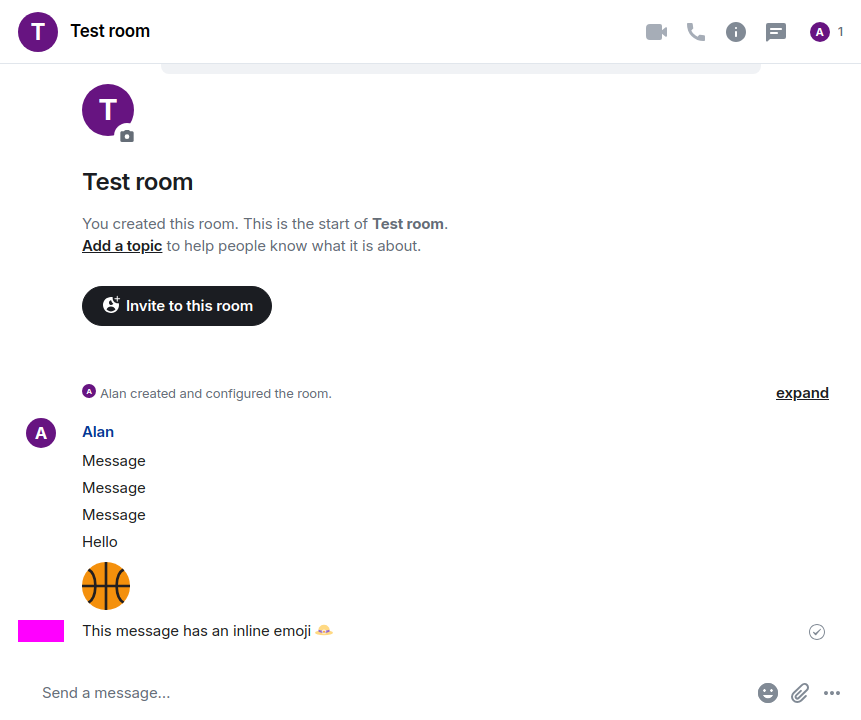Open the emoji picker in composer
The height and width of the screenshot is (720, 861).
click(768, 693)
